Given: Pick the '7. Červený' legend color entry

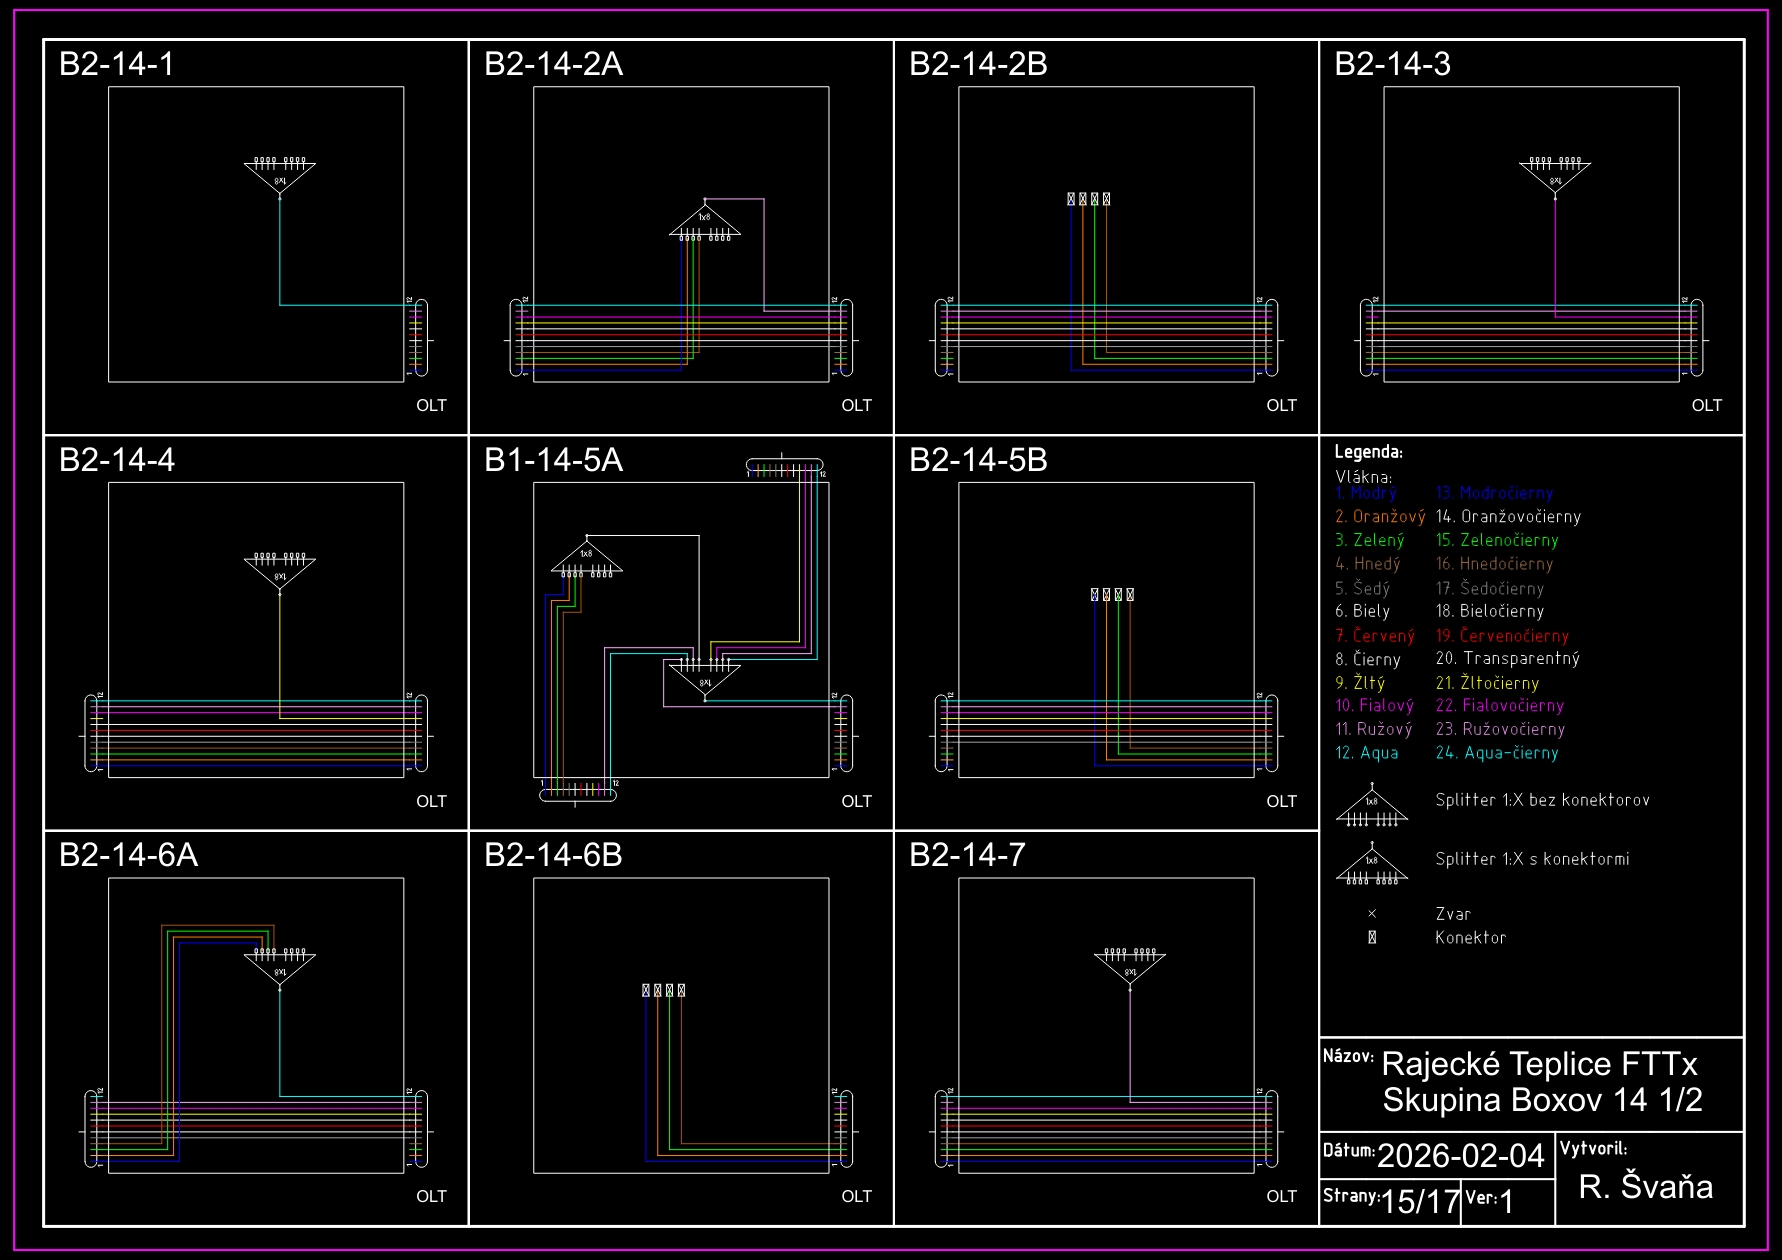Looking at the screenshot, I should (x=1375, y=636).
